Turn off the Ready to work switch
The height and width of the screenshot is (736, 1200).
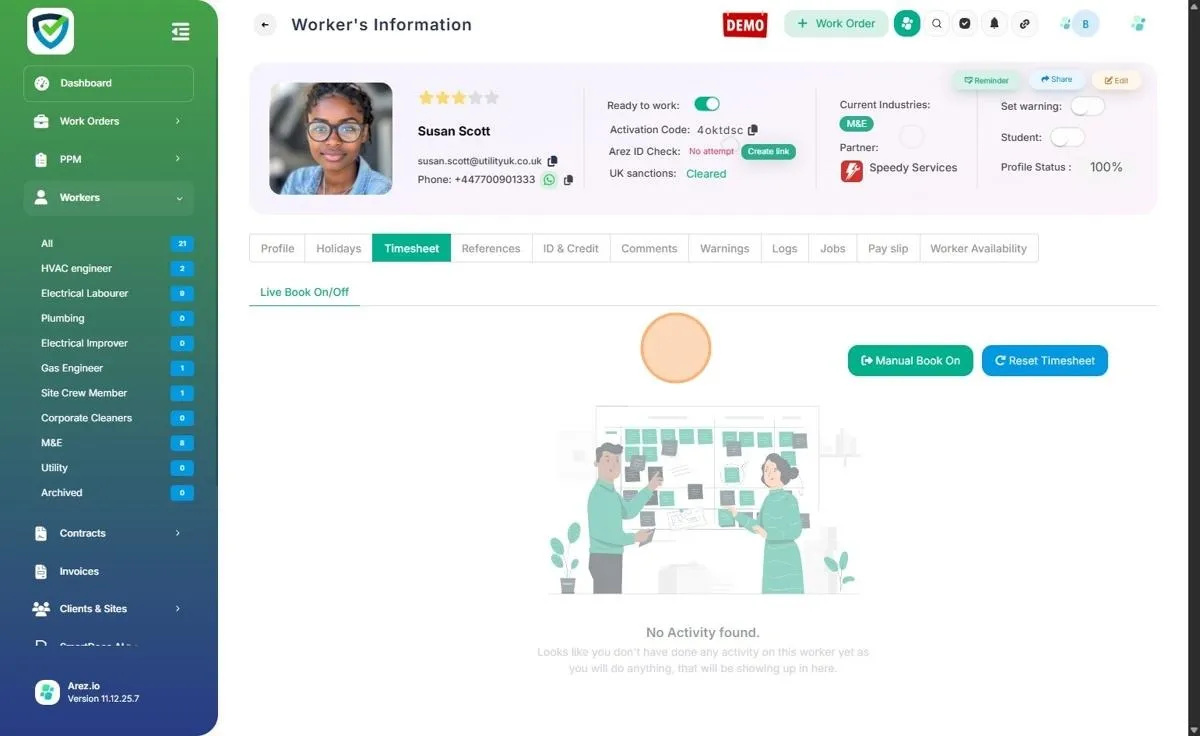tap(707, 104)
